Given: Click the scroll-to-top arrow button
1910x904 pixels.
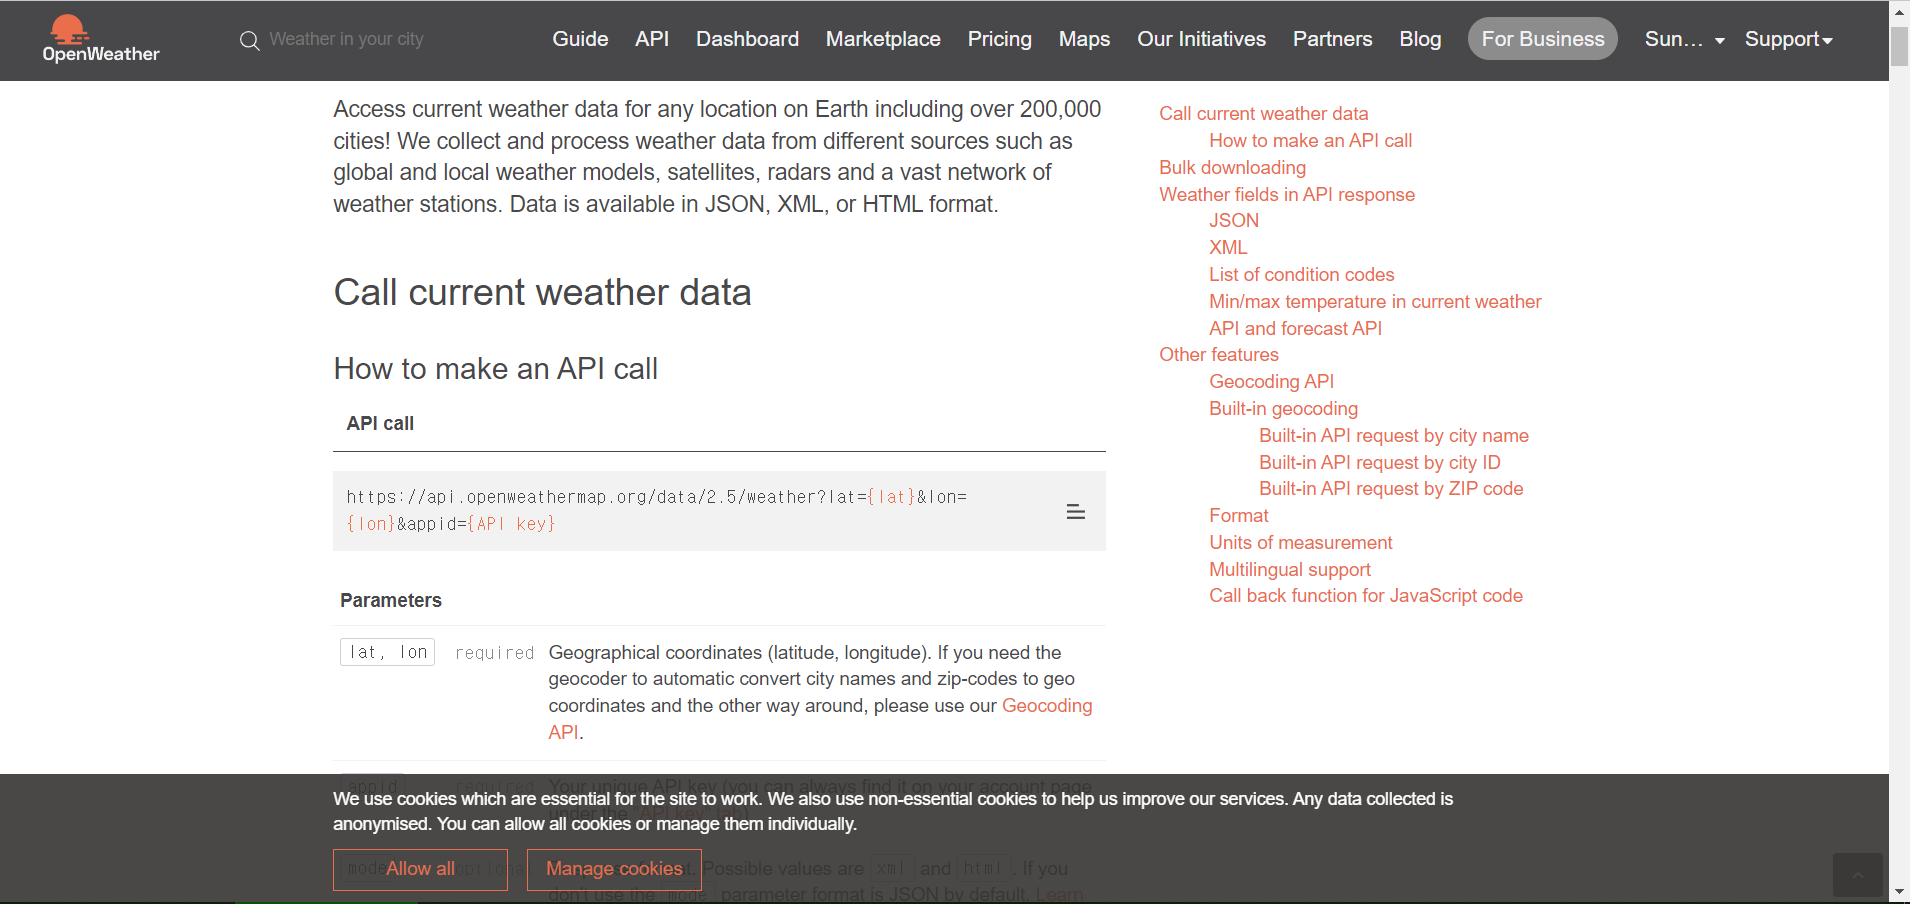Looking at the screenshot, I should [x=1857, y=875].
